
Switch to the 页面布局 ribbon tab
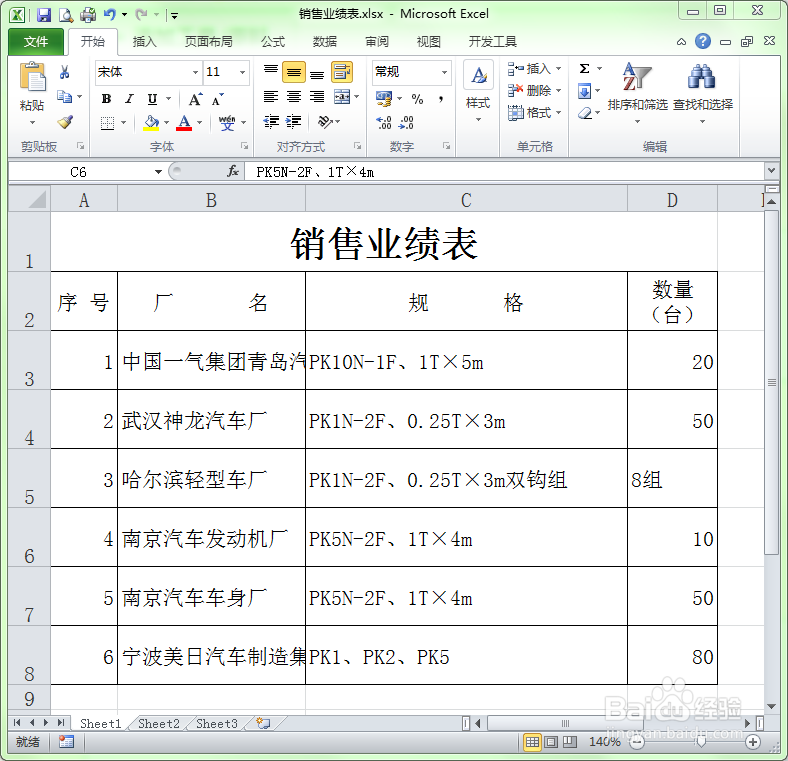[209, 42]
